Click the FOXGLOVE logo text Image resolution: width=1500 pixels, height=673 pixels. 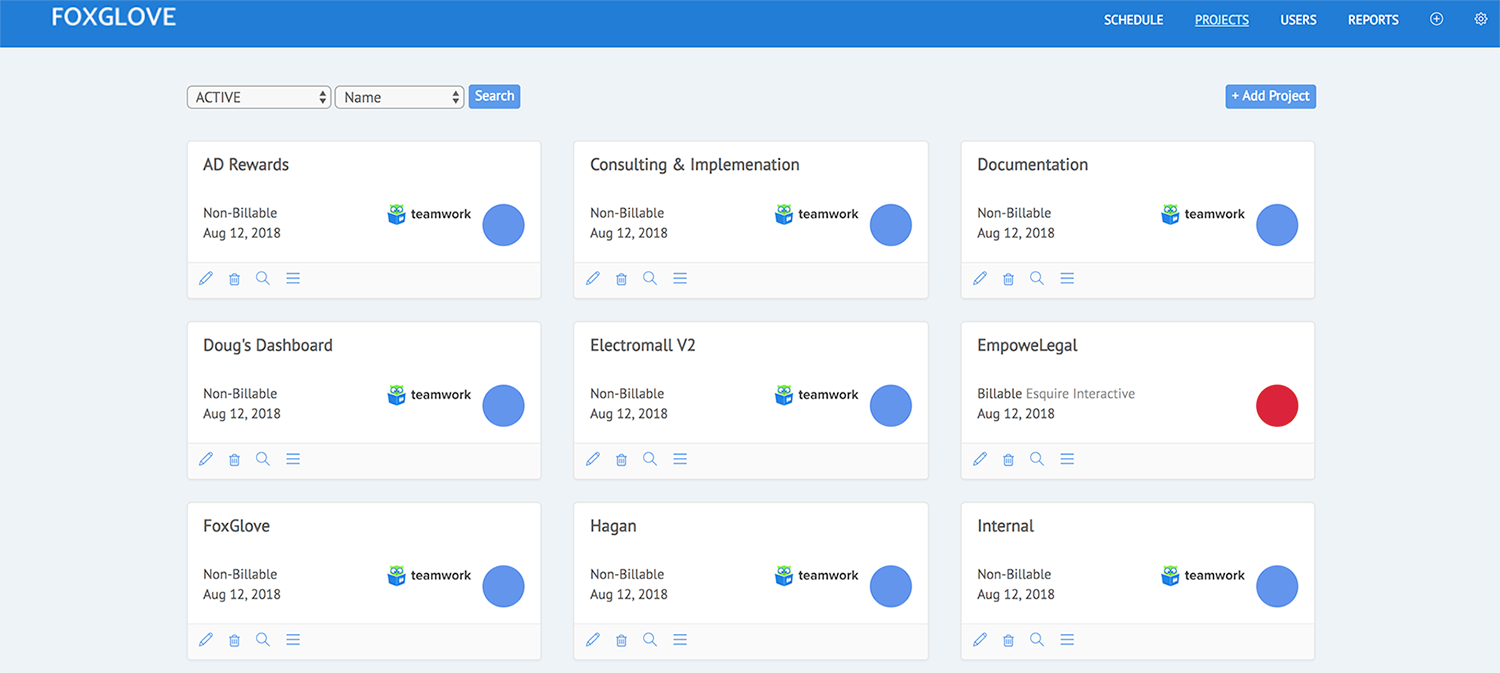click(x=114, y=17)
